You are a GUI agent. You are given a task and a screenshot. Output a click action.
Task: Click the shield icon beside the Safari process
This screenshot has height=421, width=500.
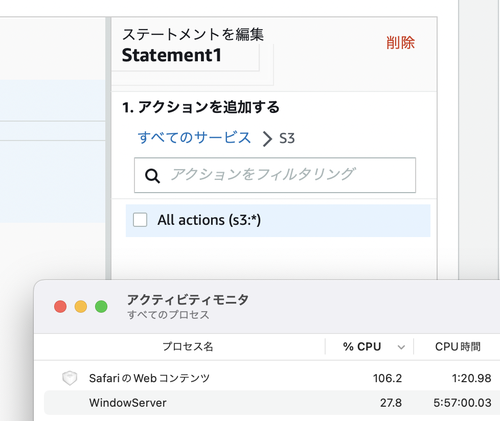click(69, 378)
